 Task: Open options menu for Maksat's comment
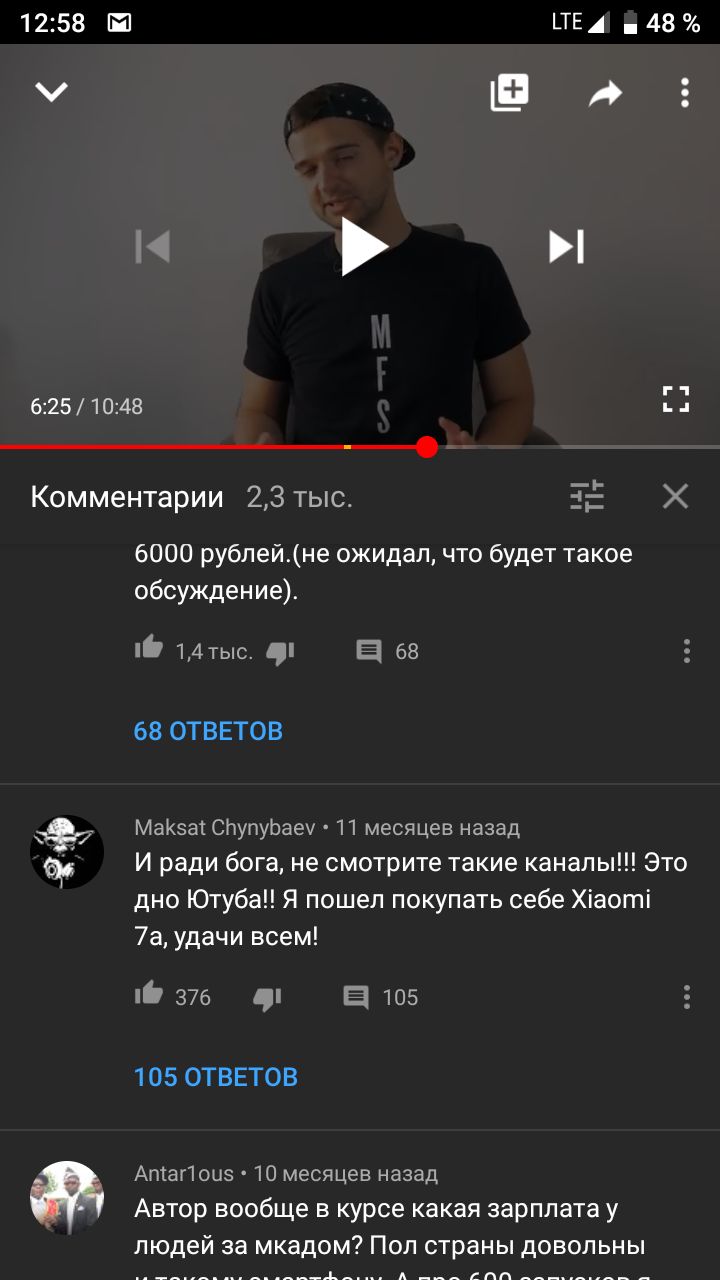687,997
